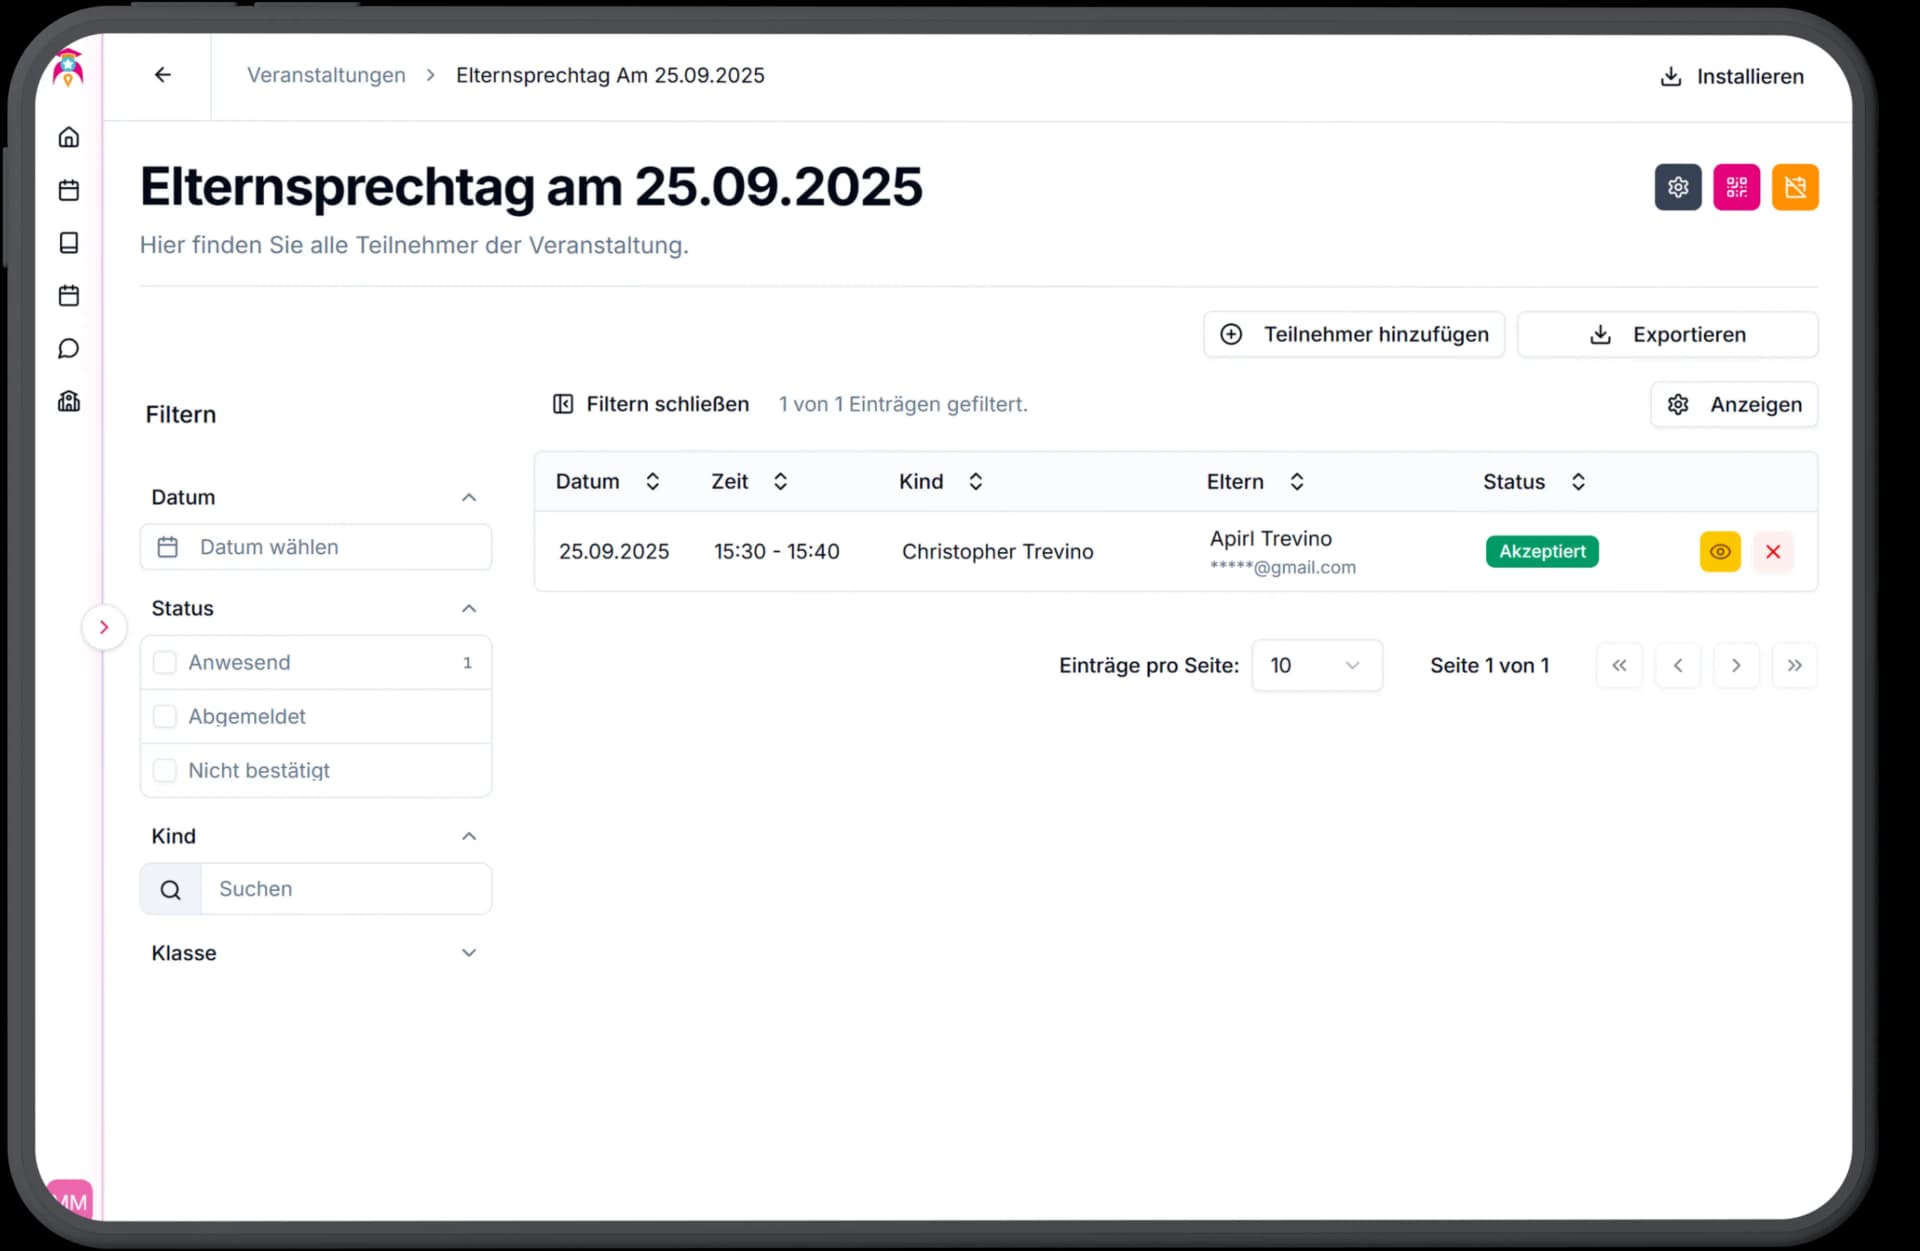This screenshot has height=1251, width=1920.
Task: Open the Anzeigen column settings gear
Action: click(x=1678, y=404)
